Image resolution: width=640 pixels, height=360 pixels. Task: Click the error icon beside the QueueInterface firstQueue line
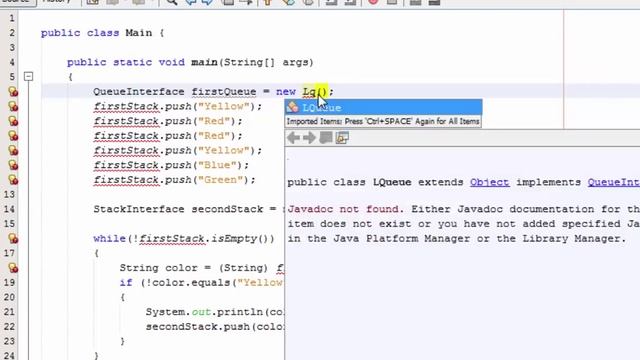pos(13,91)
